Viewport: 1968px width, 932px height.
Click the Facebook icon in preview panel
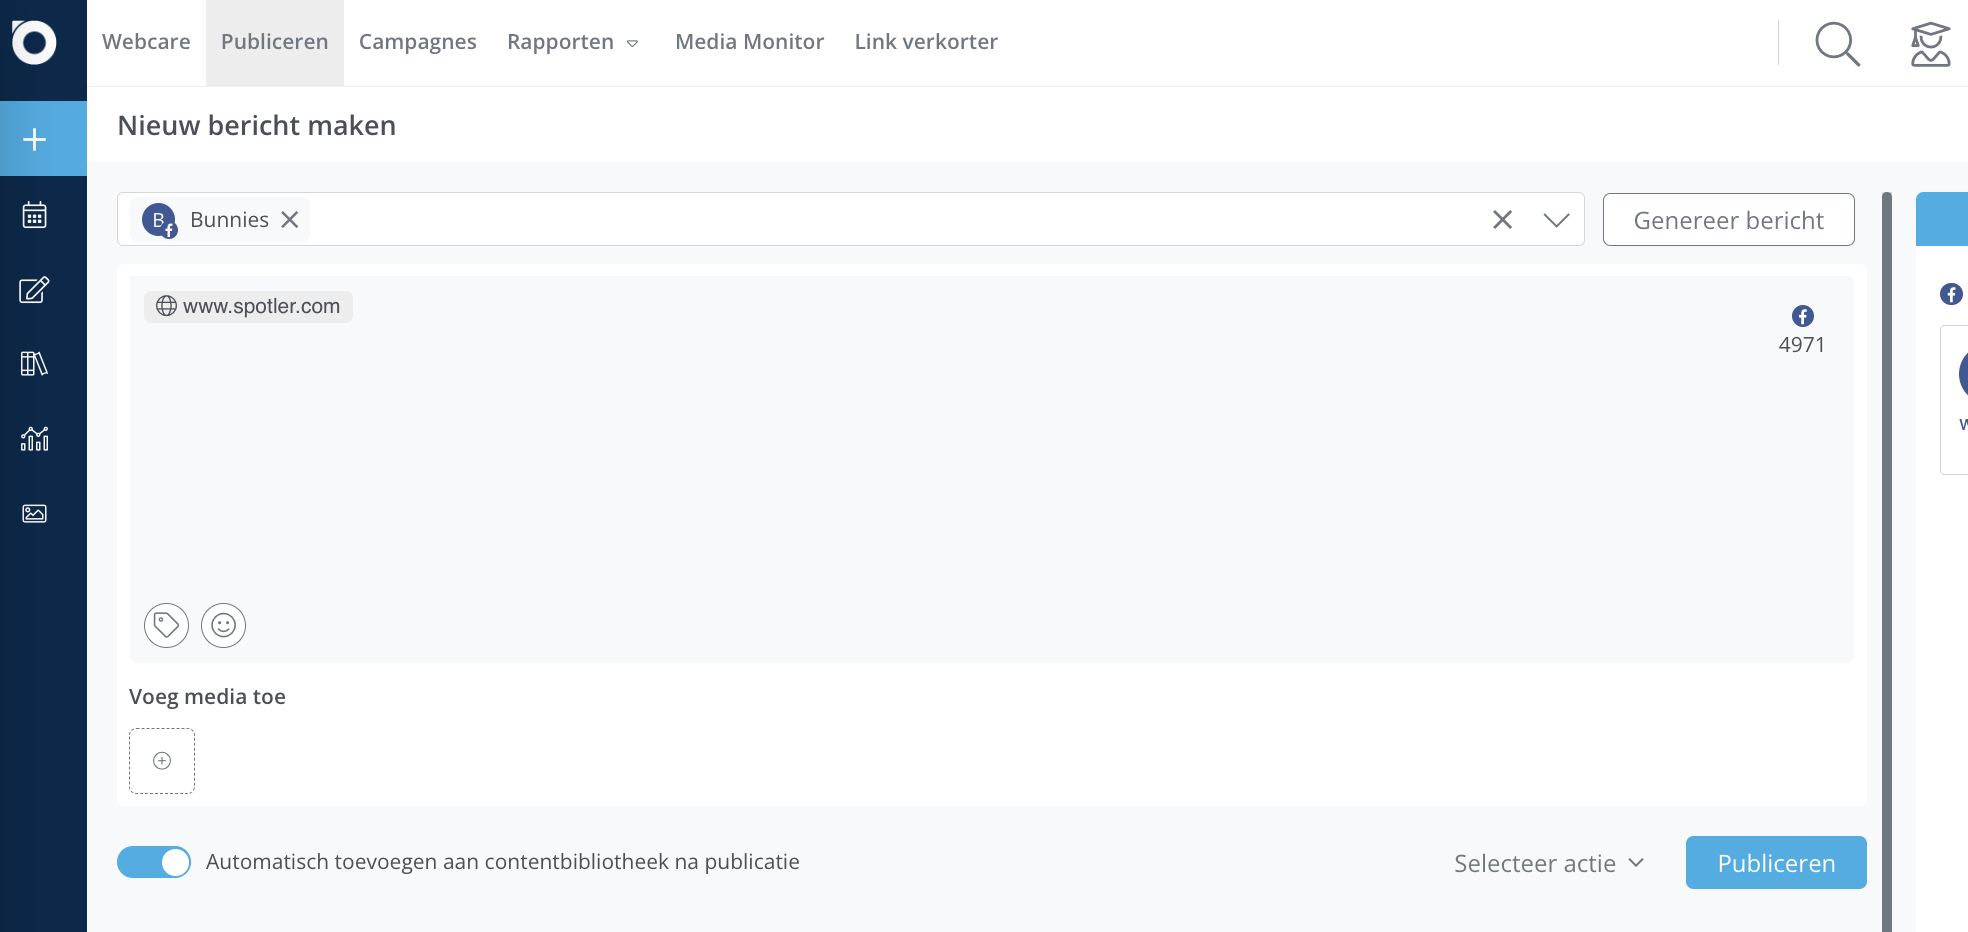[x=1951, y=294]
